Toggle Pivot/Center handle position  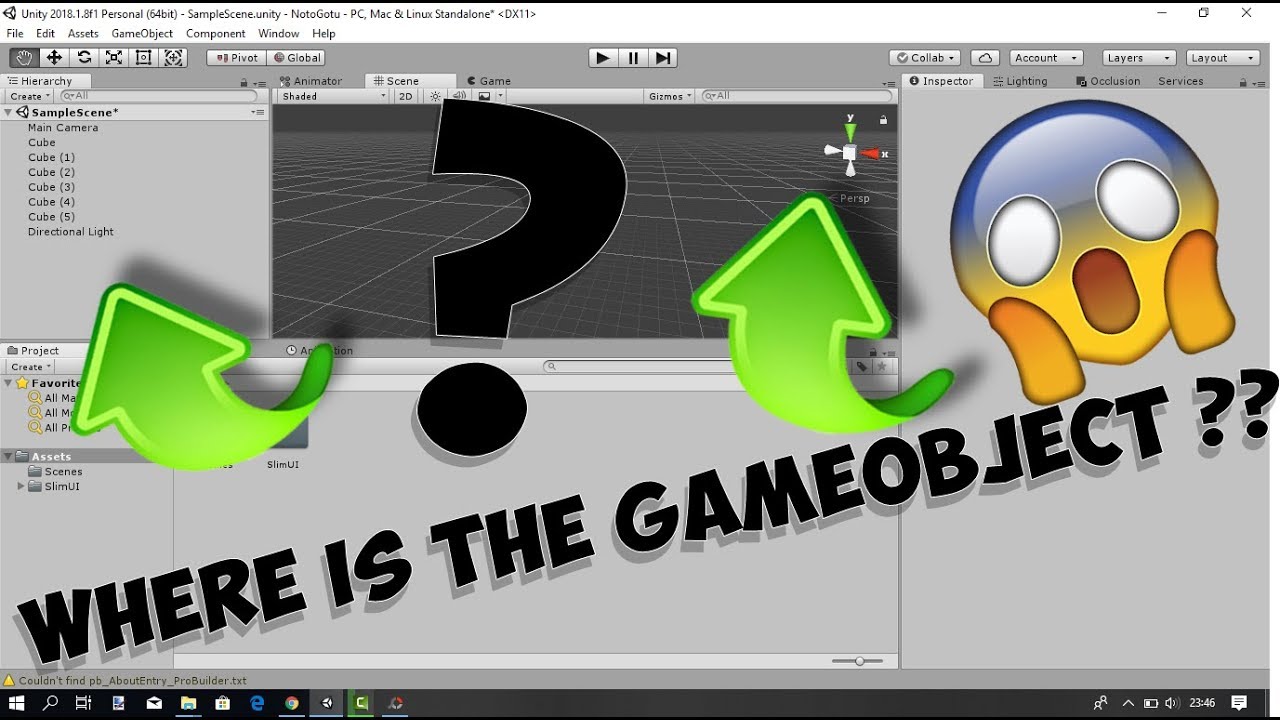point(237,58)
